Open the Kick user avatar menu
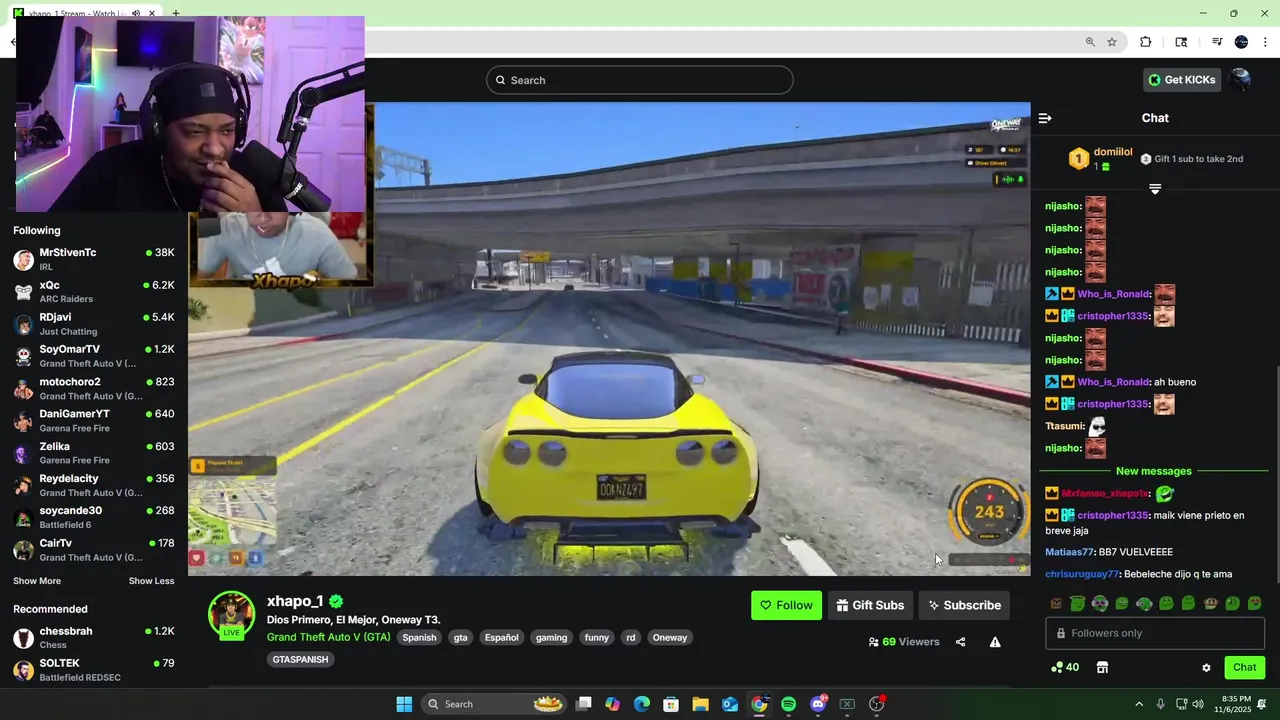1280x720 pixels. pos(1240,80)
